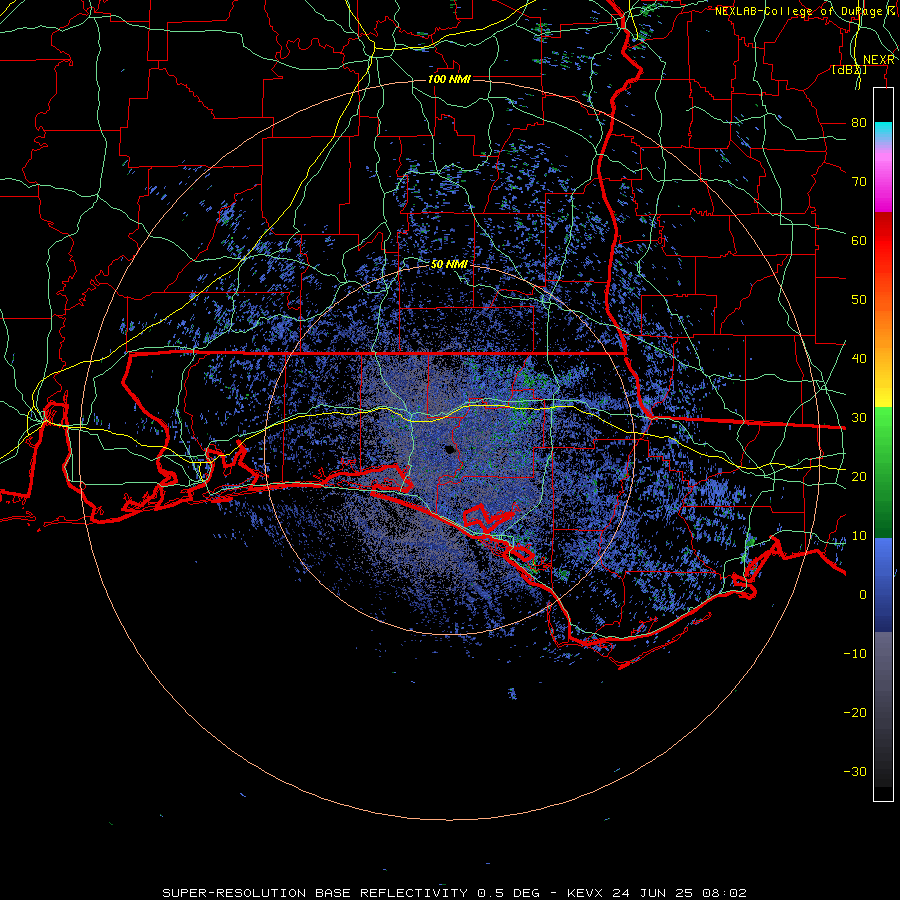Click the 70 dBZ scale label
The height and width of the screenshot is (900, 900).
coord(859,181)
